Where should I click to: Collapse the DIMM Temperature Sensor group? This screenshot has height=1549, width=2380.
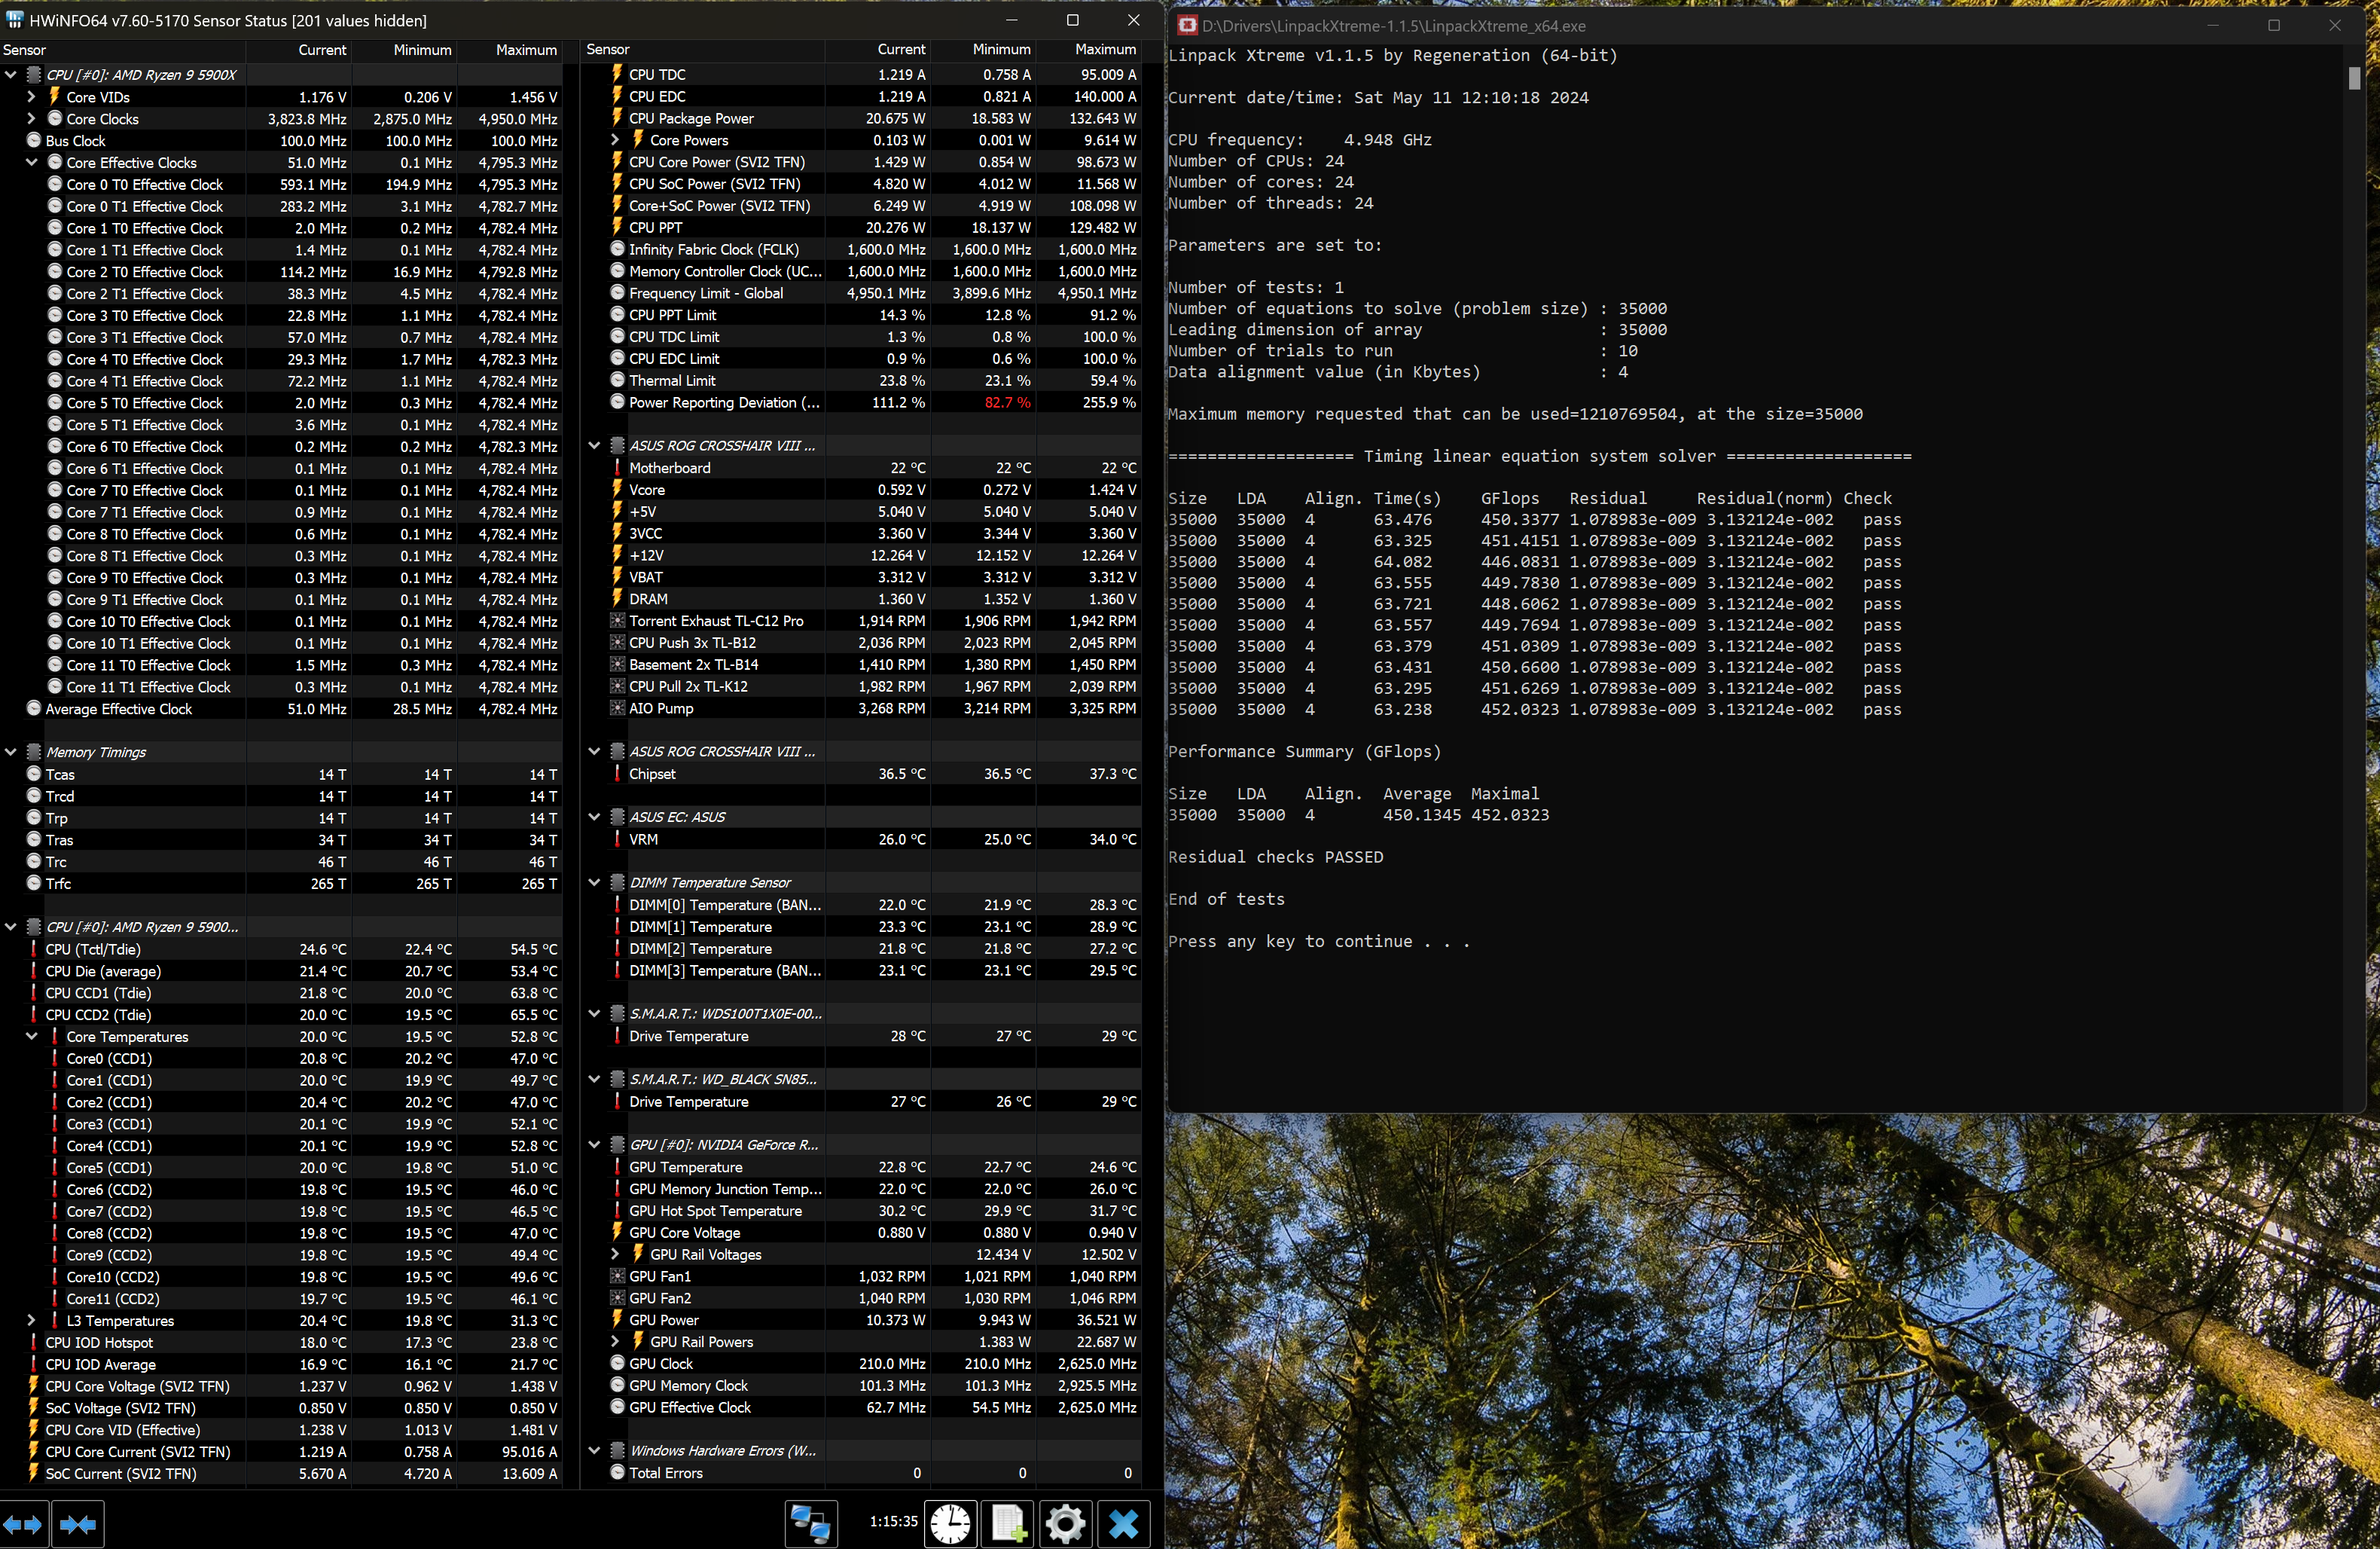(x=594, y=882)
